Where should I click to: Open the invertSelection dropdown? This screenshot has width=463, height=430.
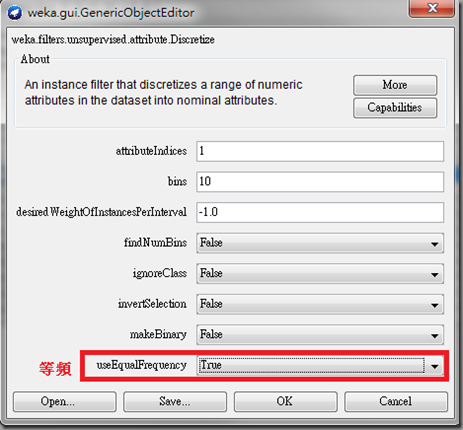[320, 304]
